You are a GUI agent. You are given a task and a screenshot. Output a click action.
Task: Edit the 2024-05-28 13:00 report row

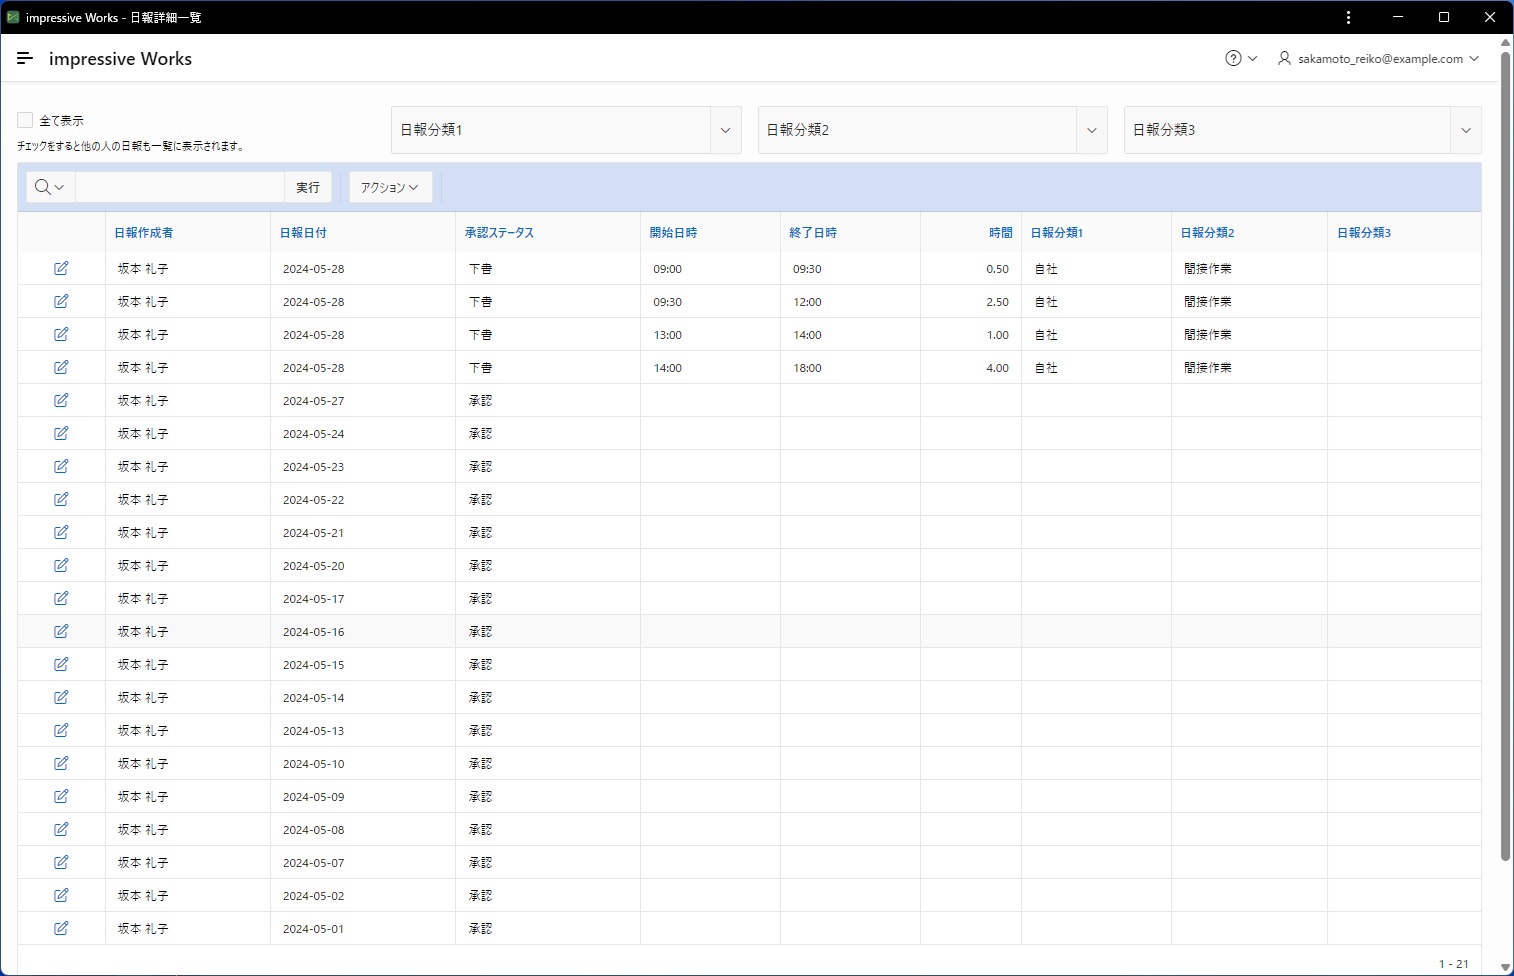(61, 334)
